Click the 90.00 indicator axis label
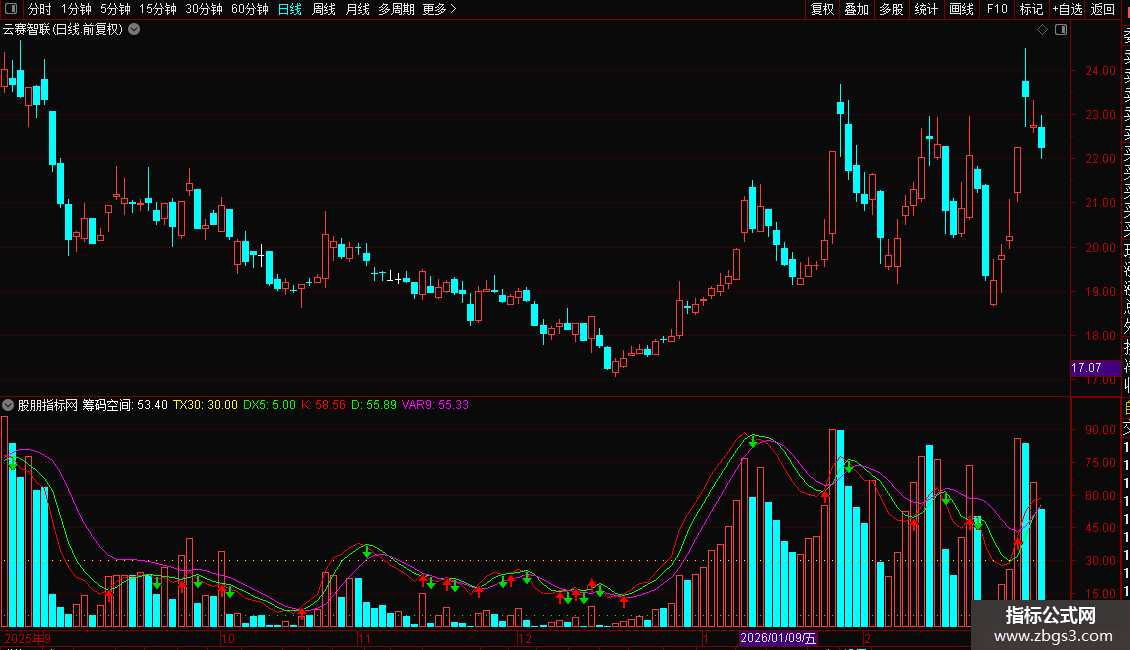This screenshot has height=650, width=1130. click(x=1100, y=429)
